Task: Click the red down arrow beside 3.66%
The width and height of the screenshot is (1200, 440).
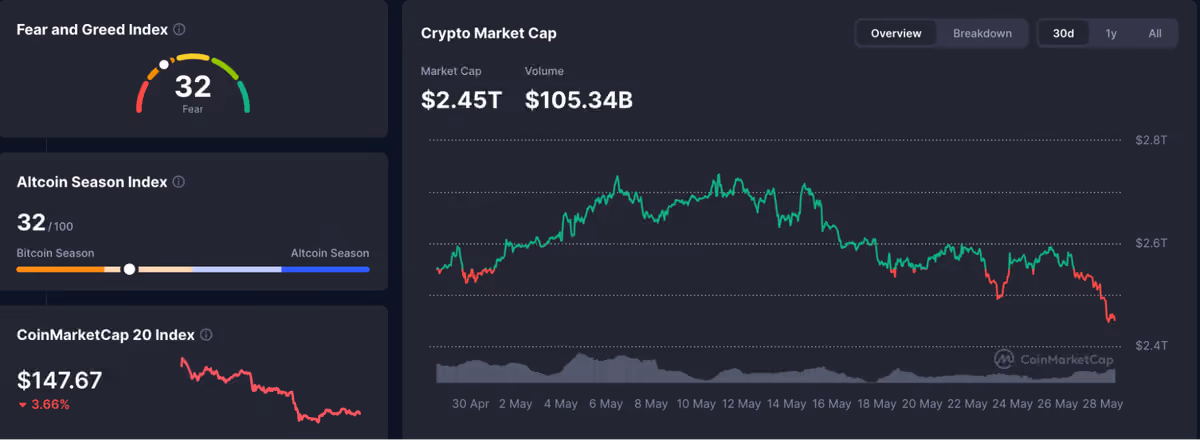Action: [23, 405]
